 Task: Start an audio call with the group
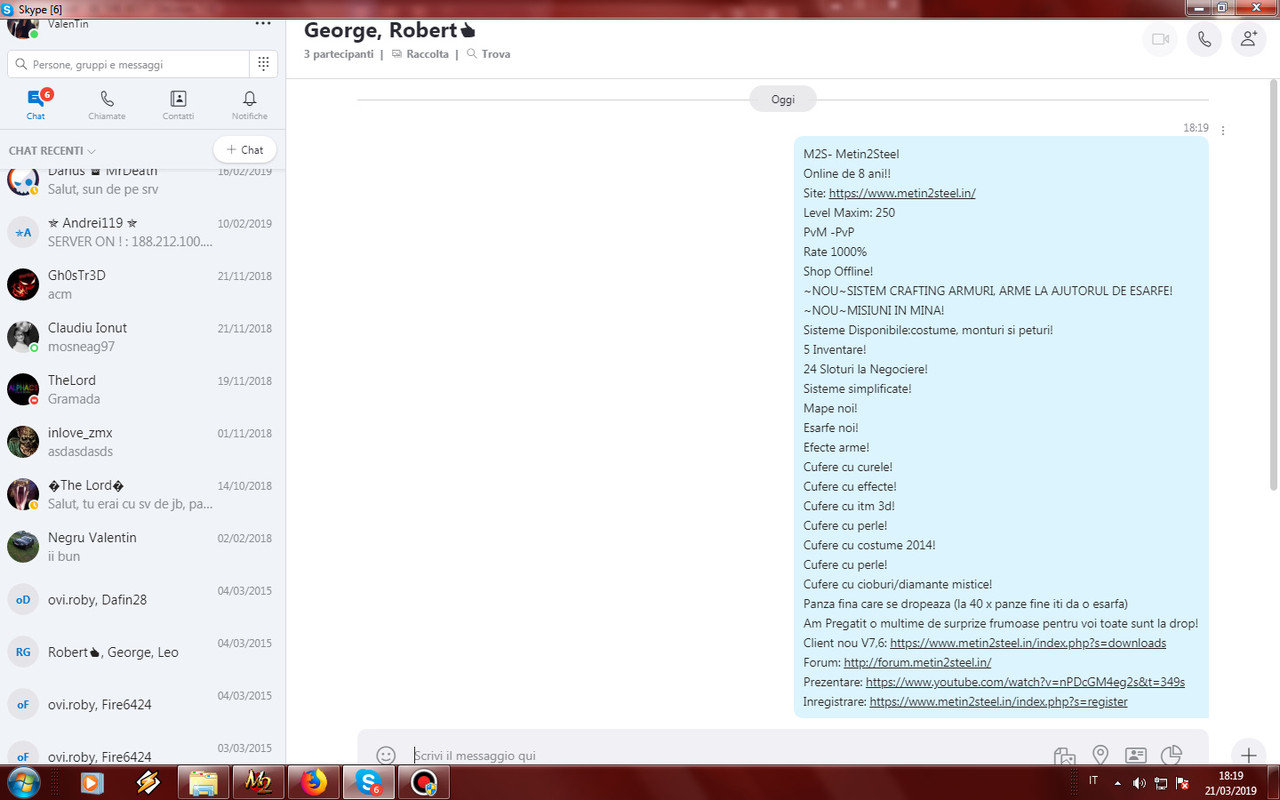tap(1204, 39)
